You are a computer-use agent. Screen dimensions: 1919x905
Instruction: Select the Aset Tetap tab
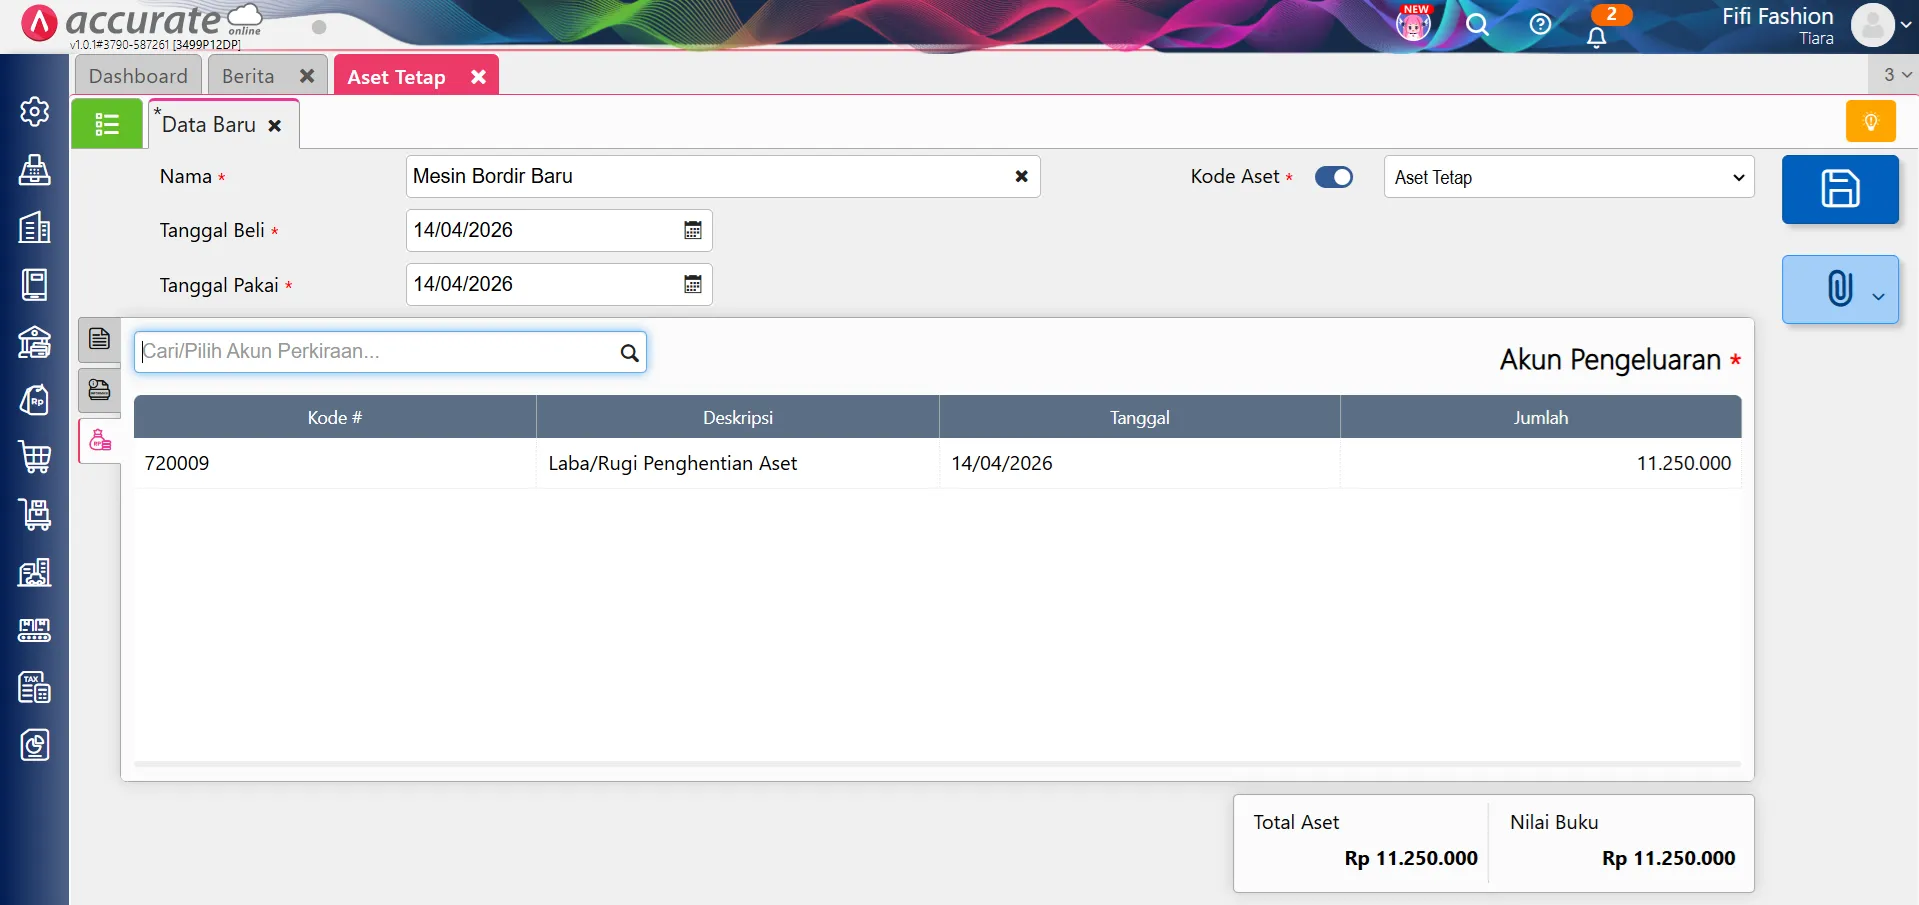click(397, 77)
